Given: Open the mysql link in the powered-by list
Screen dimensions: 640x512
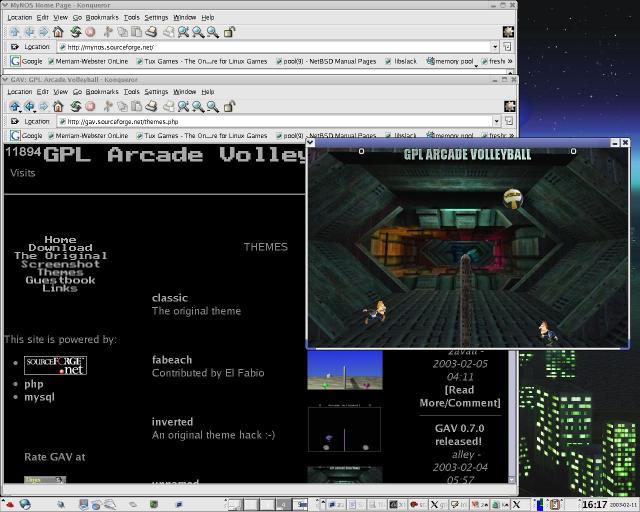Looking at the screenshot, I should (x=39, y=397).
